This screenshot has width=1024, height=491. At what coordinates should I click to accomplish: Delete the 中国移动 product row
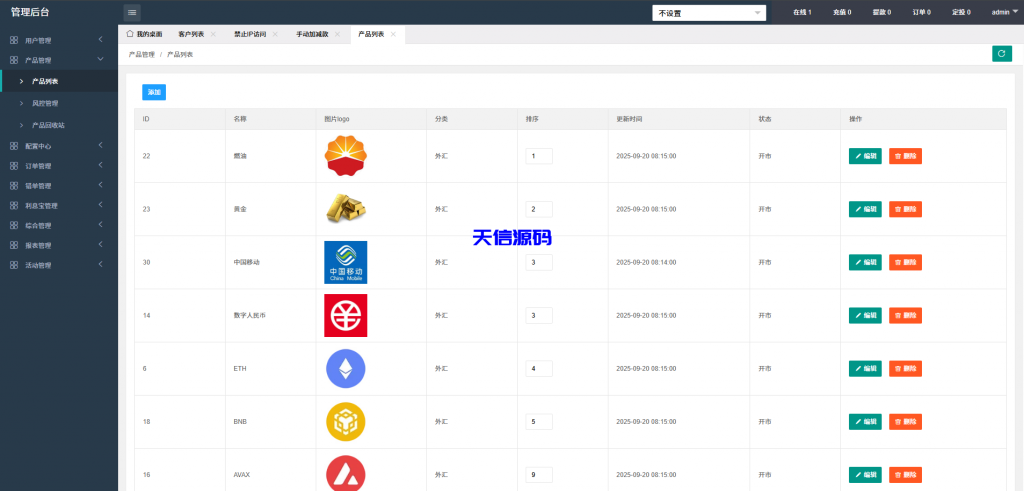click(905, 262)
